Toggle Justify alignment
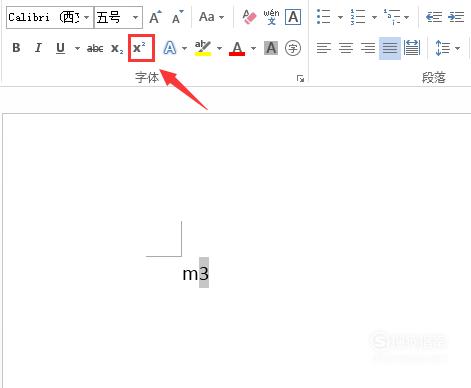471x388 pixels. tap(390, 48)
